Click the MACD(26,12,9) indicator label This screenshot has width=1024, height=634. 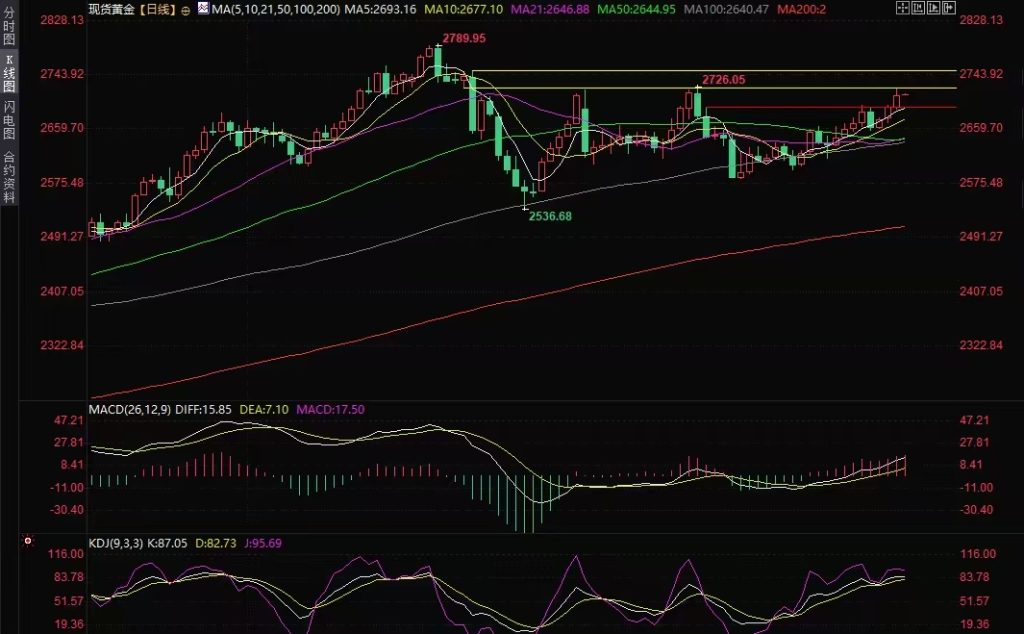click(x=130, y=409)
